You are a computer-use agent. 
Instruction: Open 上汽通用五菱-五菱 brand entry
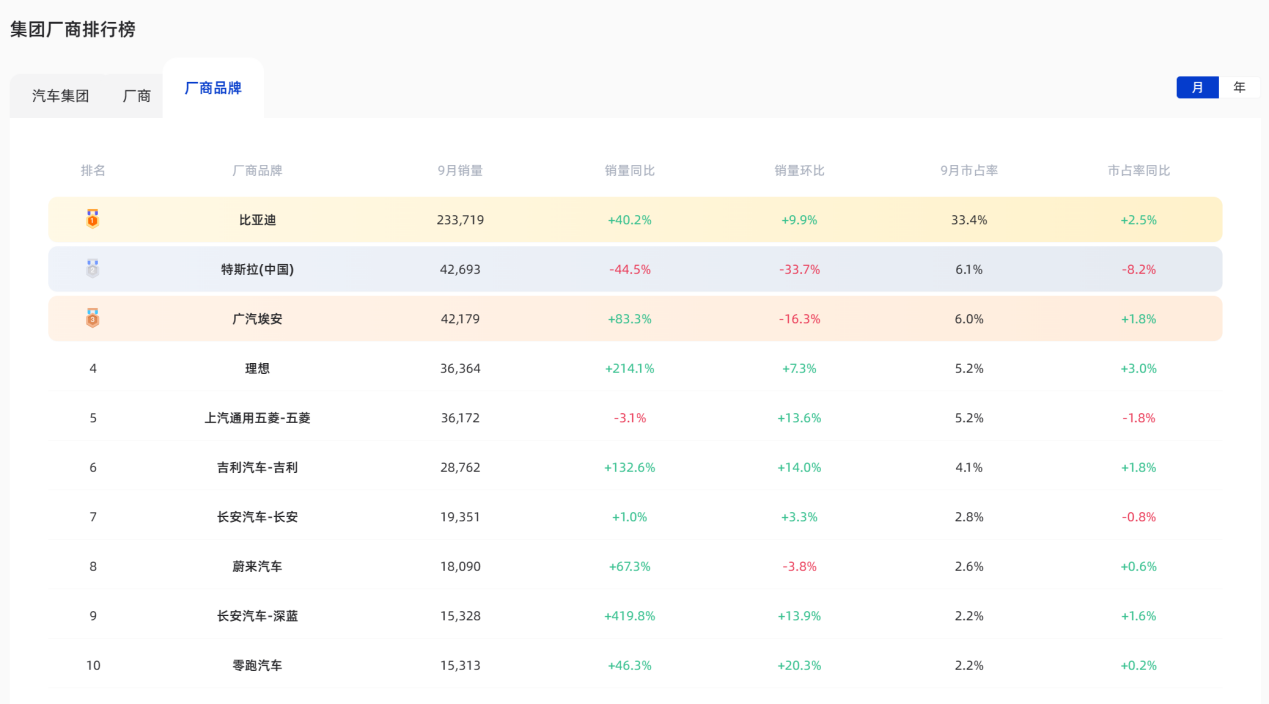point(257,418)
